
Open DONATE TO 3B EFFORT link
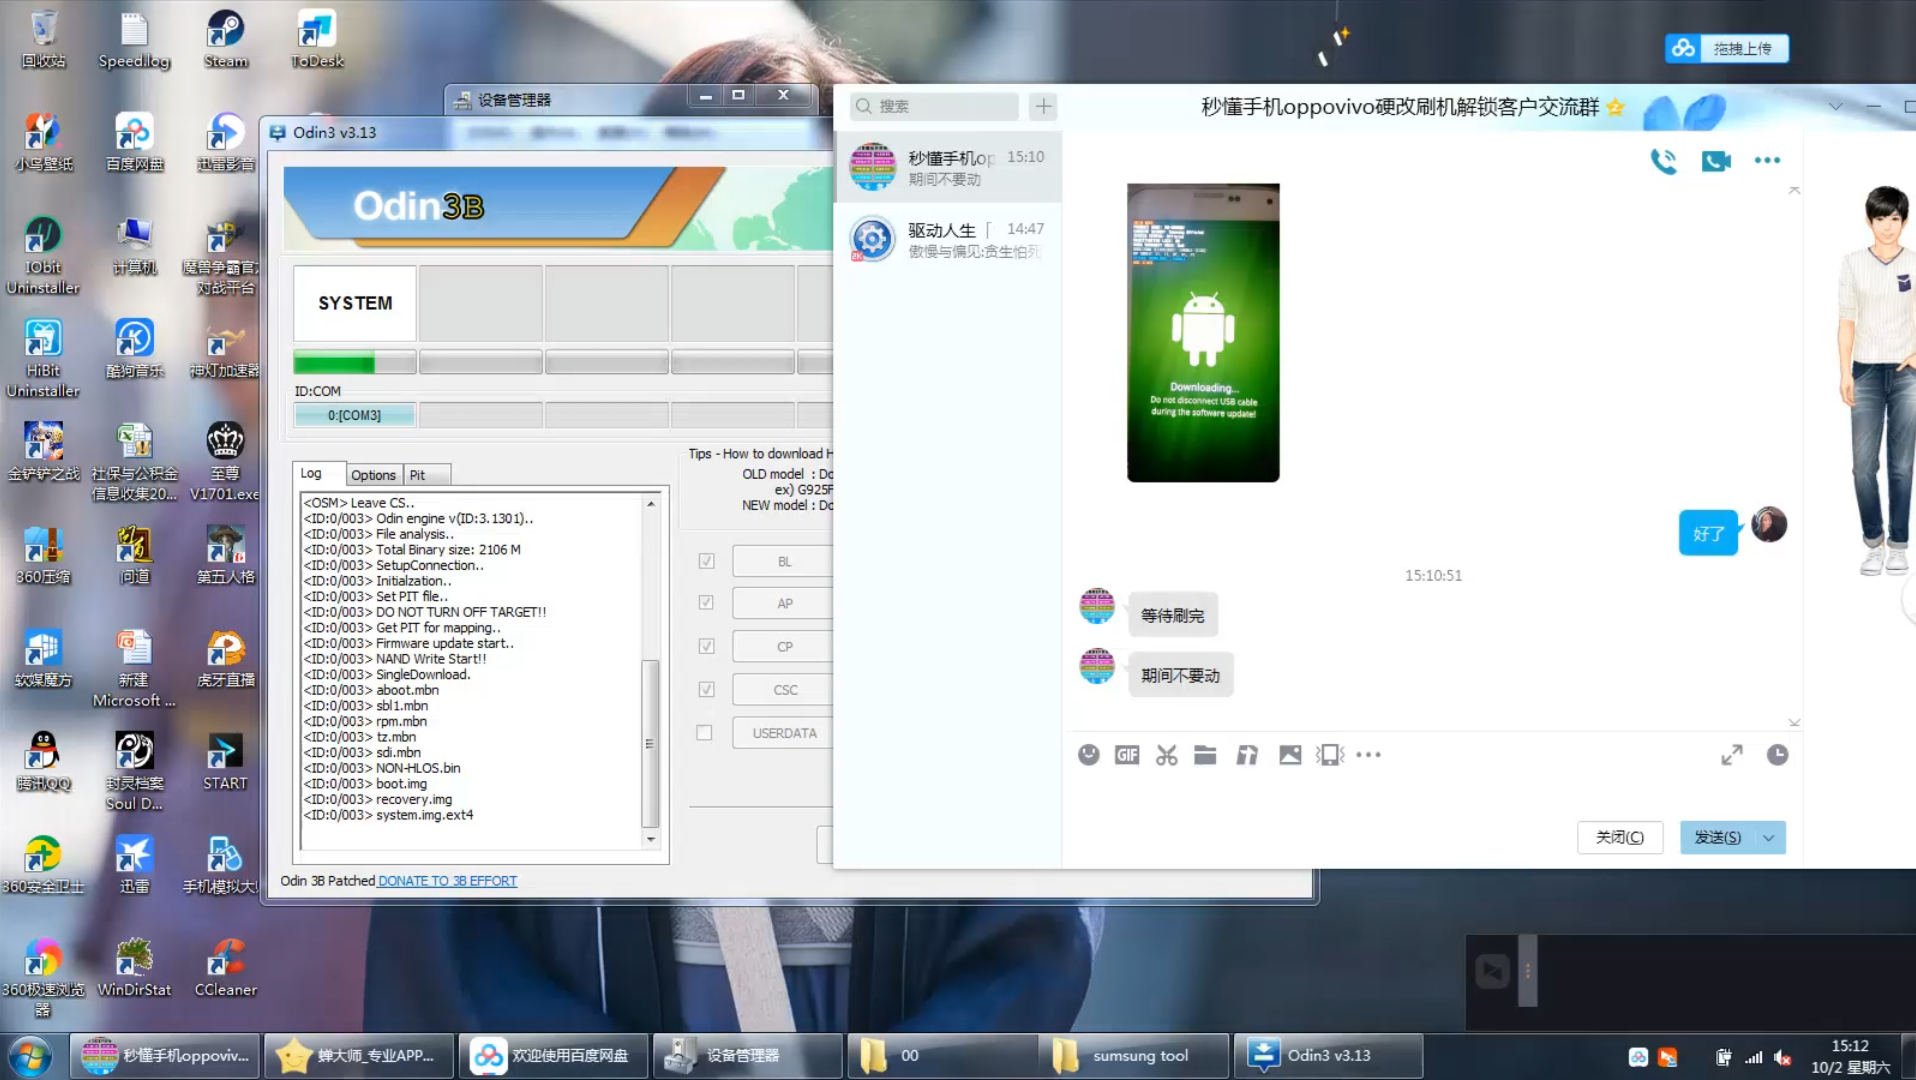tap(447, 881)
